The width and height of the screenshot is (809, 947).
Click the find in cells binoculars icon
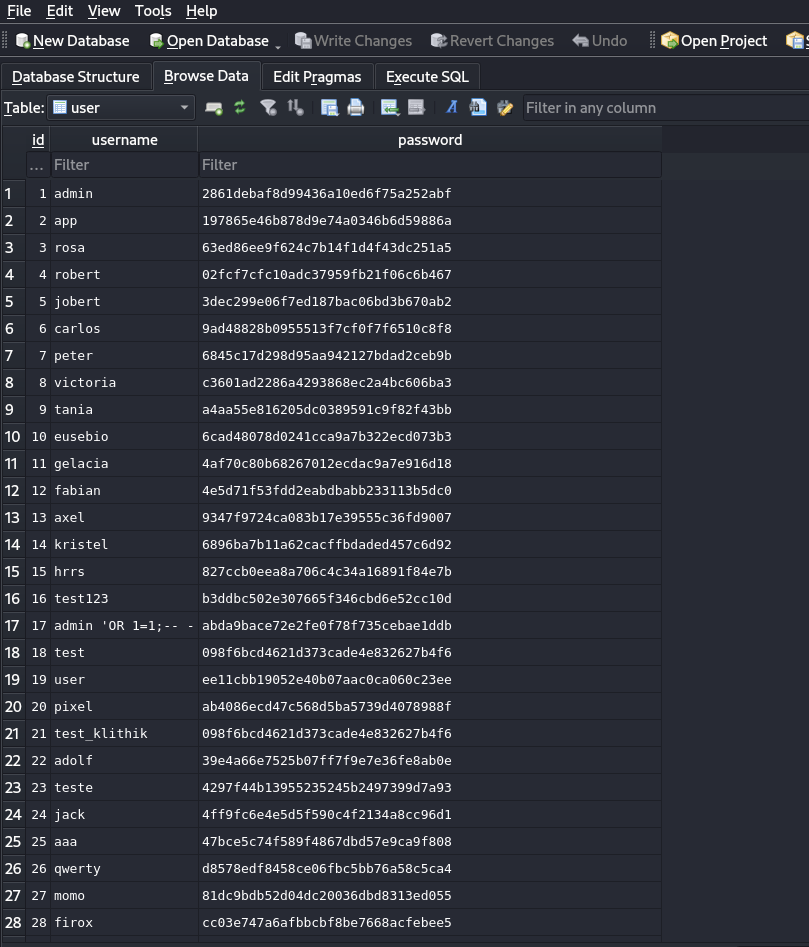pos(478,108)
